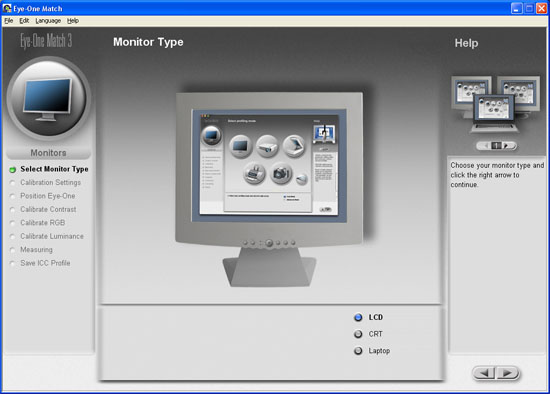
Task: Open the Help menu
Action: coord(73,21)
